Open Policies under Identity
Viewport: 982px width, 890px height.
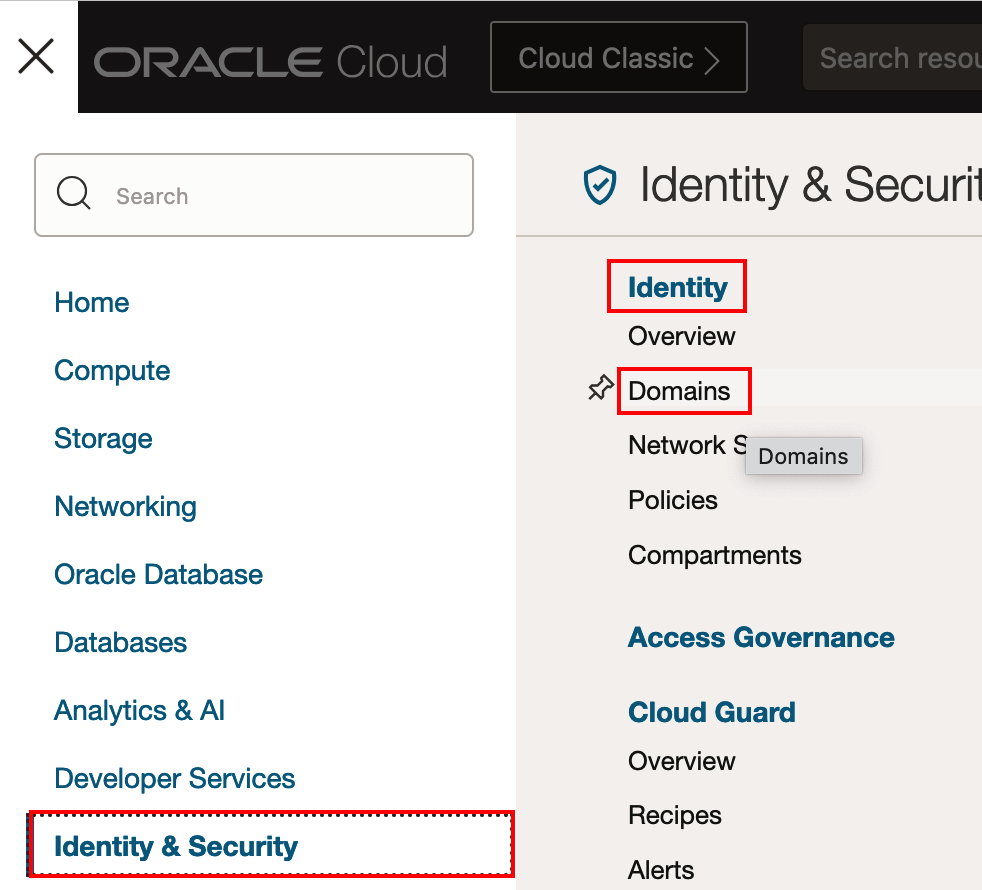[x=673, y=500]
